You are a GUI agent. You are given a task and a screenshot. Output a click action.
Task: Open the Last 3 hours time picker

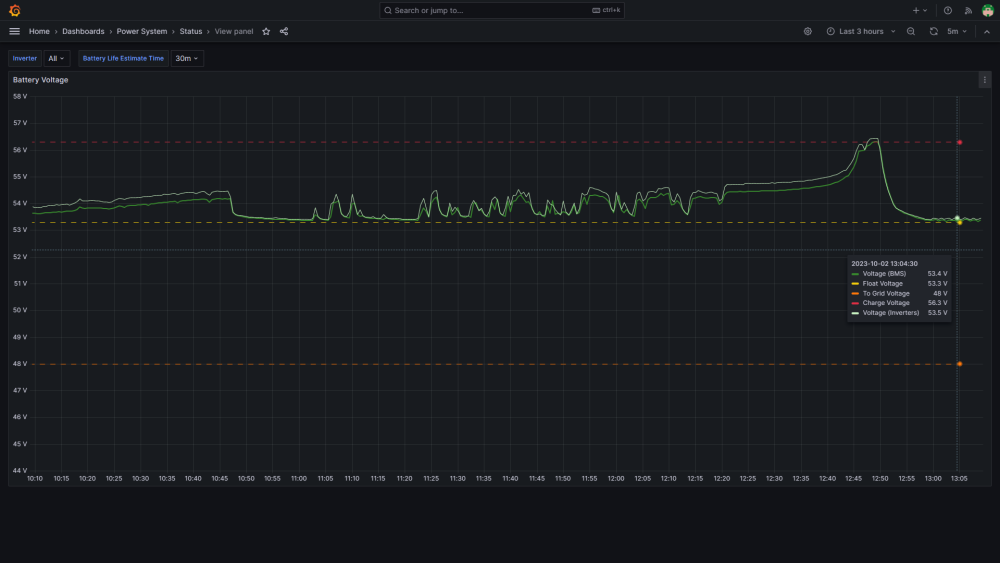[x=861, y=31]
